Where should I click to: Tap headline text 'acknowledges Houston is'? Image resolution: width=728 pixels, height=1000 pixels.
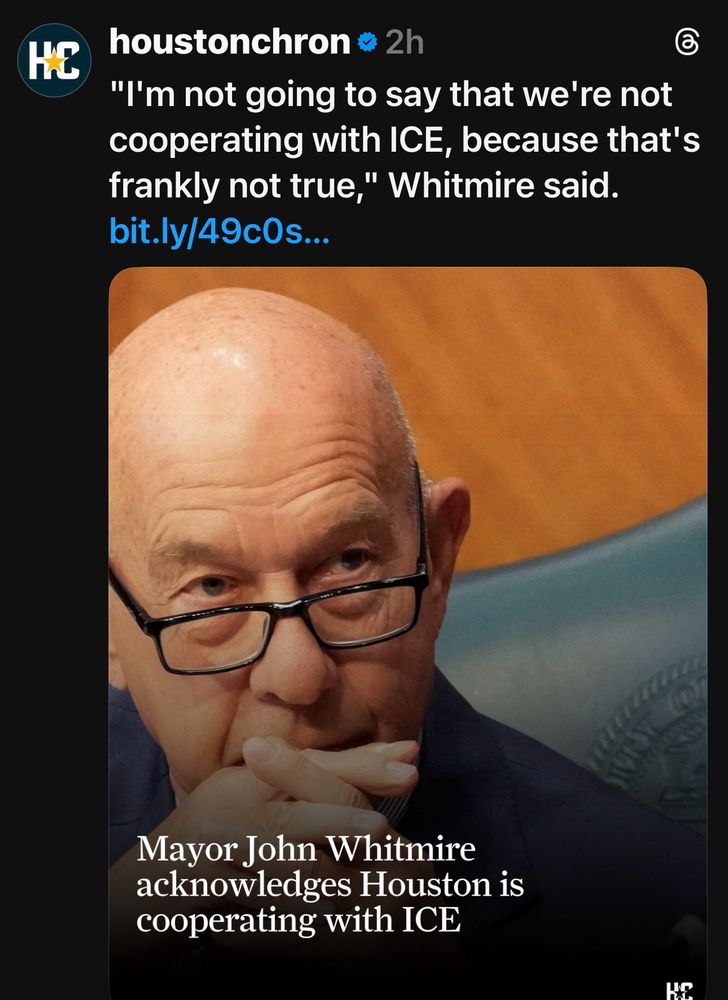[x=330, y=885]
